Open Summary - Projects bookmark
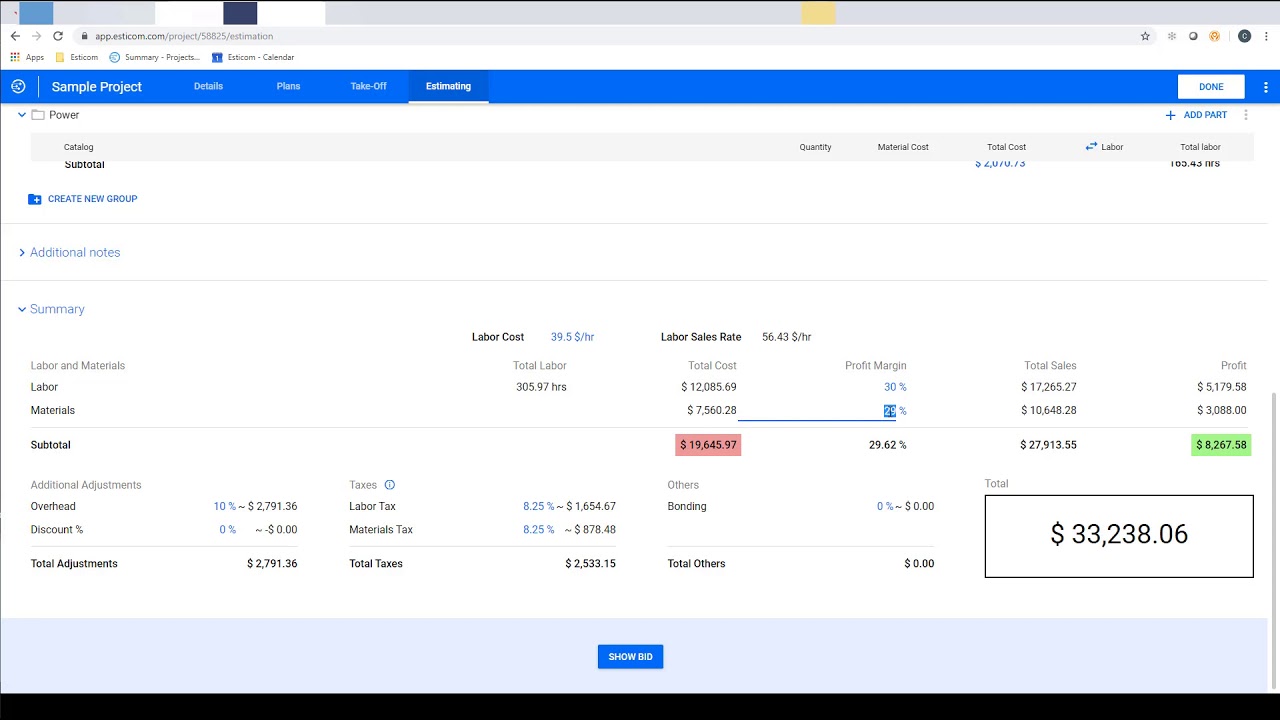This screenshot has width=1280, height=720. [x=155, y=57]
